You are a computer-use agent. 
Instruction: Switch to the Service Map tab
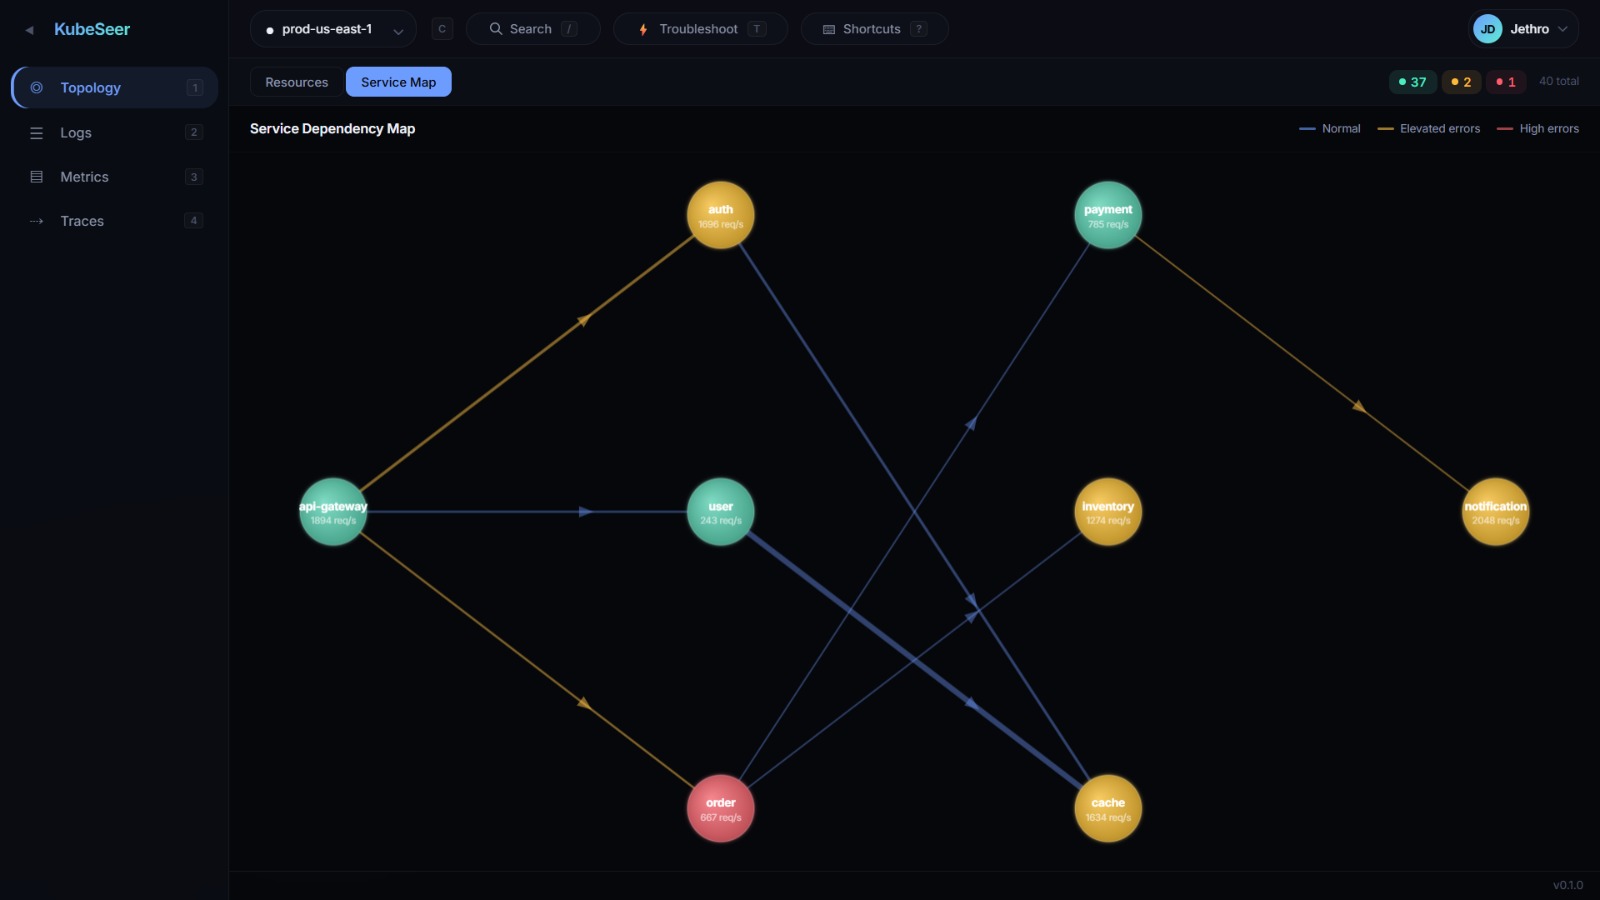pos(398,82)
